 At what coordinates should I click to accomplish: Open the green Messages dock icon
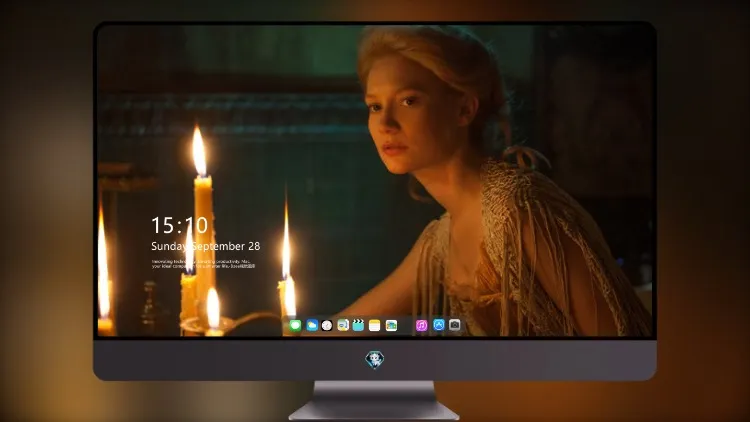(x=295, y=325)
